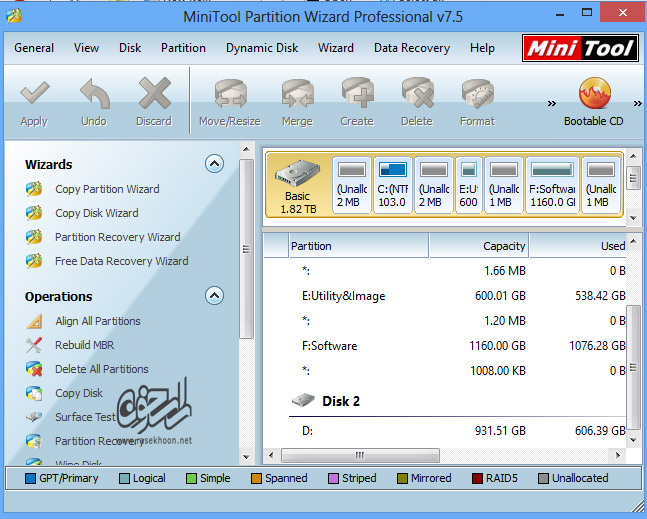
Task: Click the app icon in title bar
Action: point(14,16)
